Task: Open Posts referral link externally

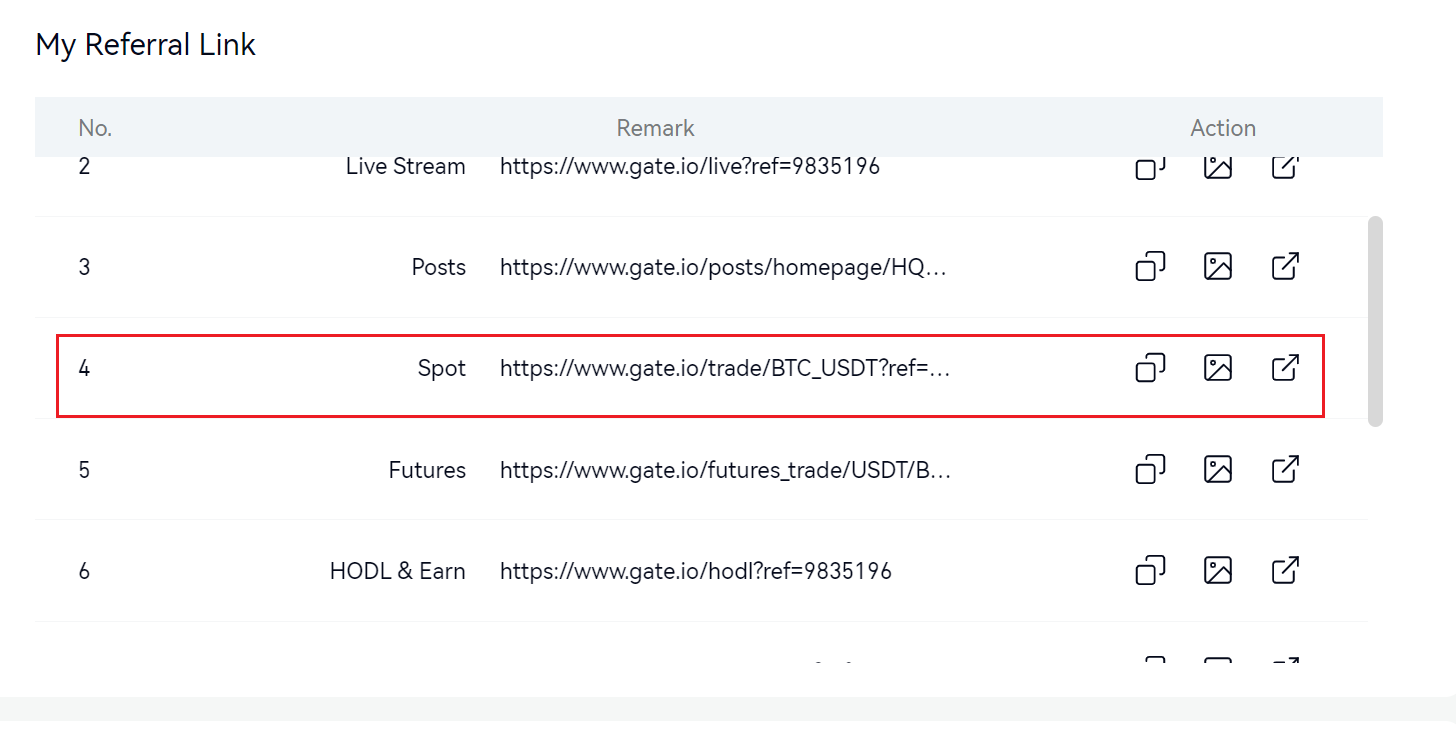Action: (x=1285, y=267)
